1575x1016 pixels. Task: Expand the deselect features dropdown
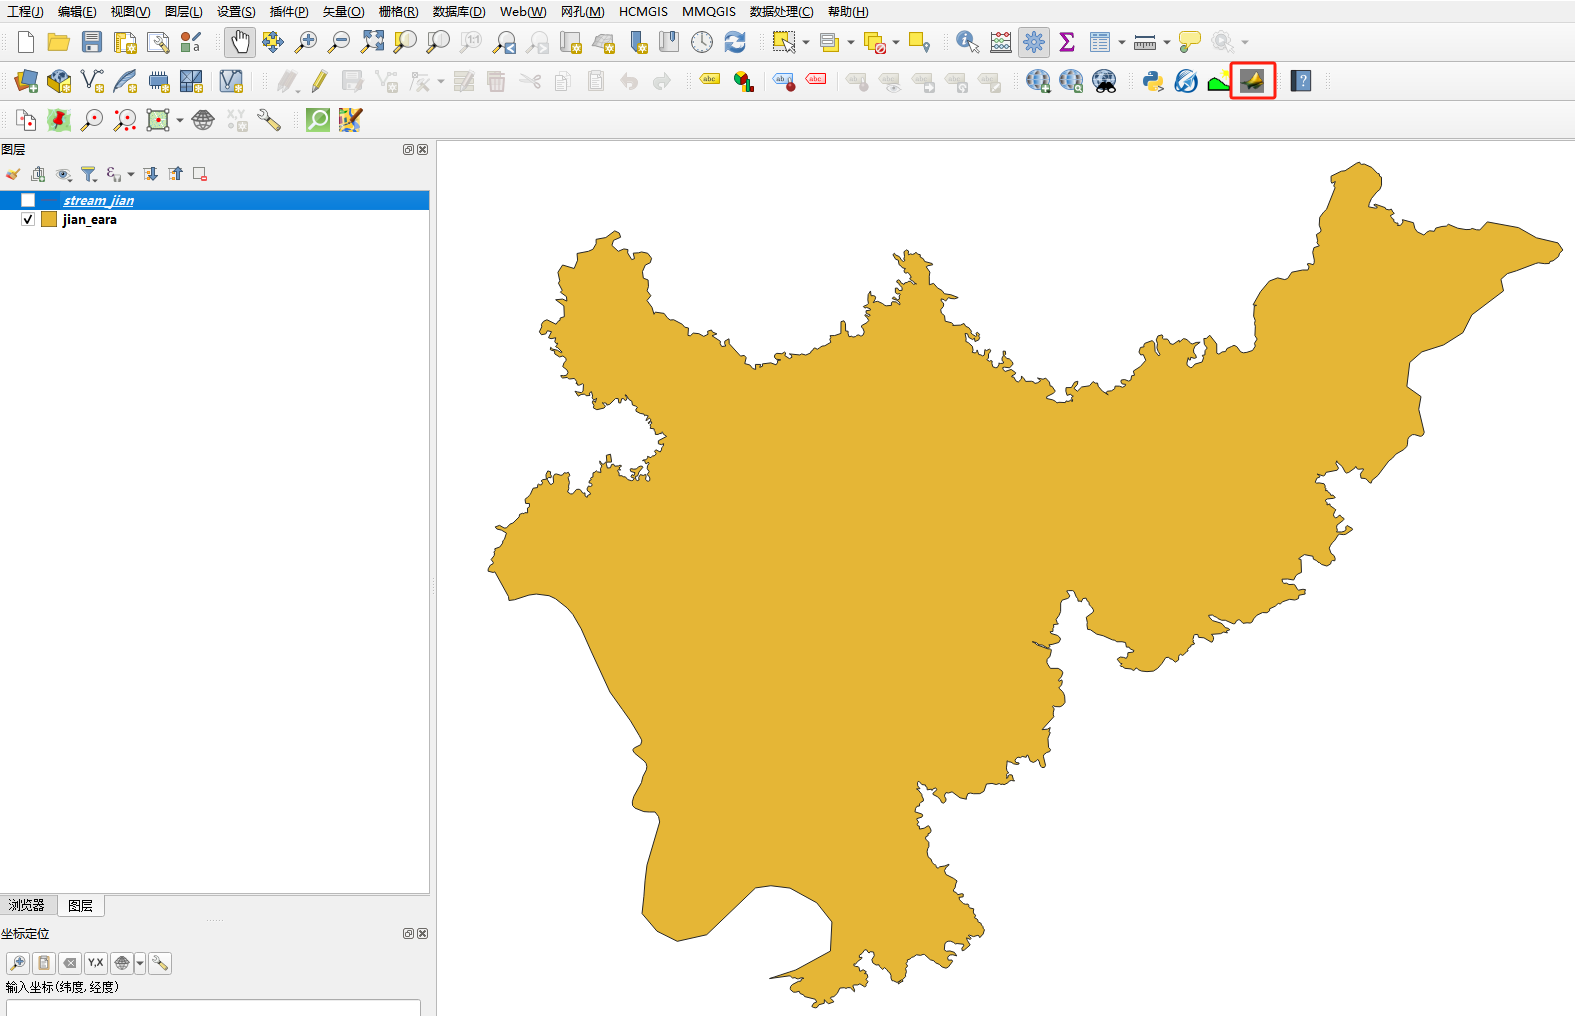896,42
